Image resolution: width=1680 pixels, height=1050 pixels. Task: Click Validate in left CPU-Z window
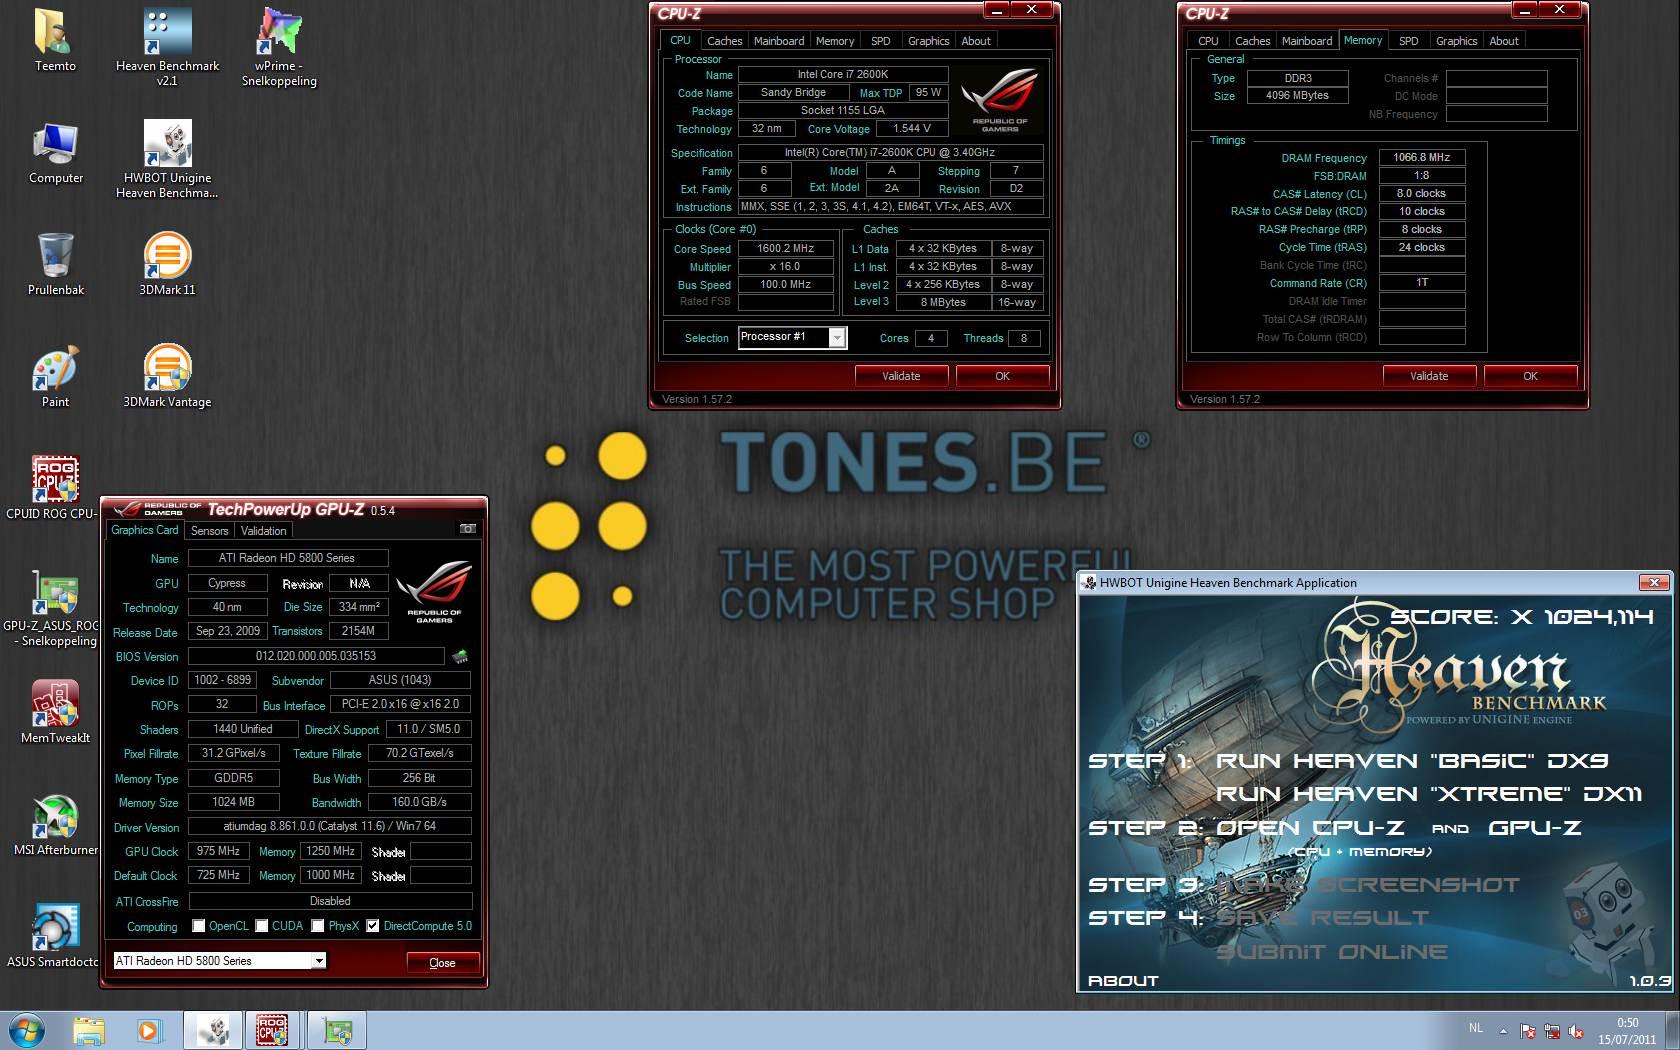point(901,376)
